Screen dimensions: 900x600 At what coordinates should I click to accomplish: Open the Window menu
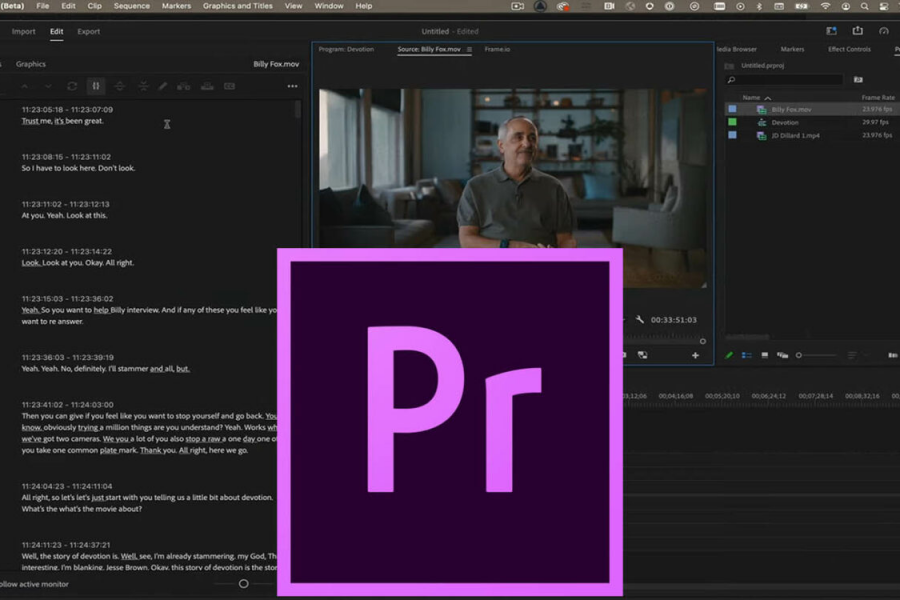coord(328,6)
